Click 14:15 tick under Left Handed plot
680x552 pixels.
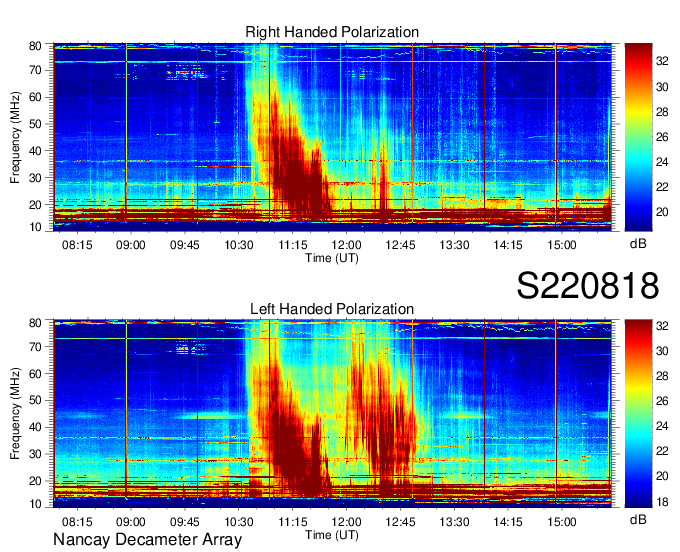tap(508, 522)
